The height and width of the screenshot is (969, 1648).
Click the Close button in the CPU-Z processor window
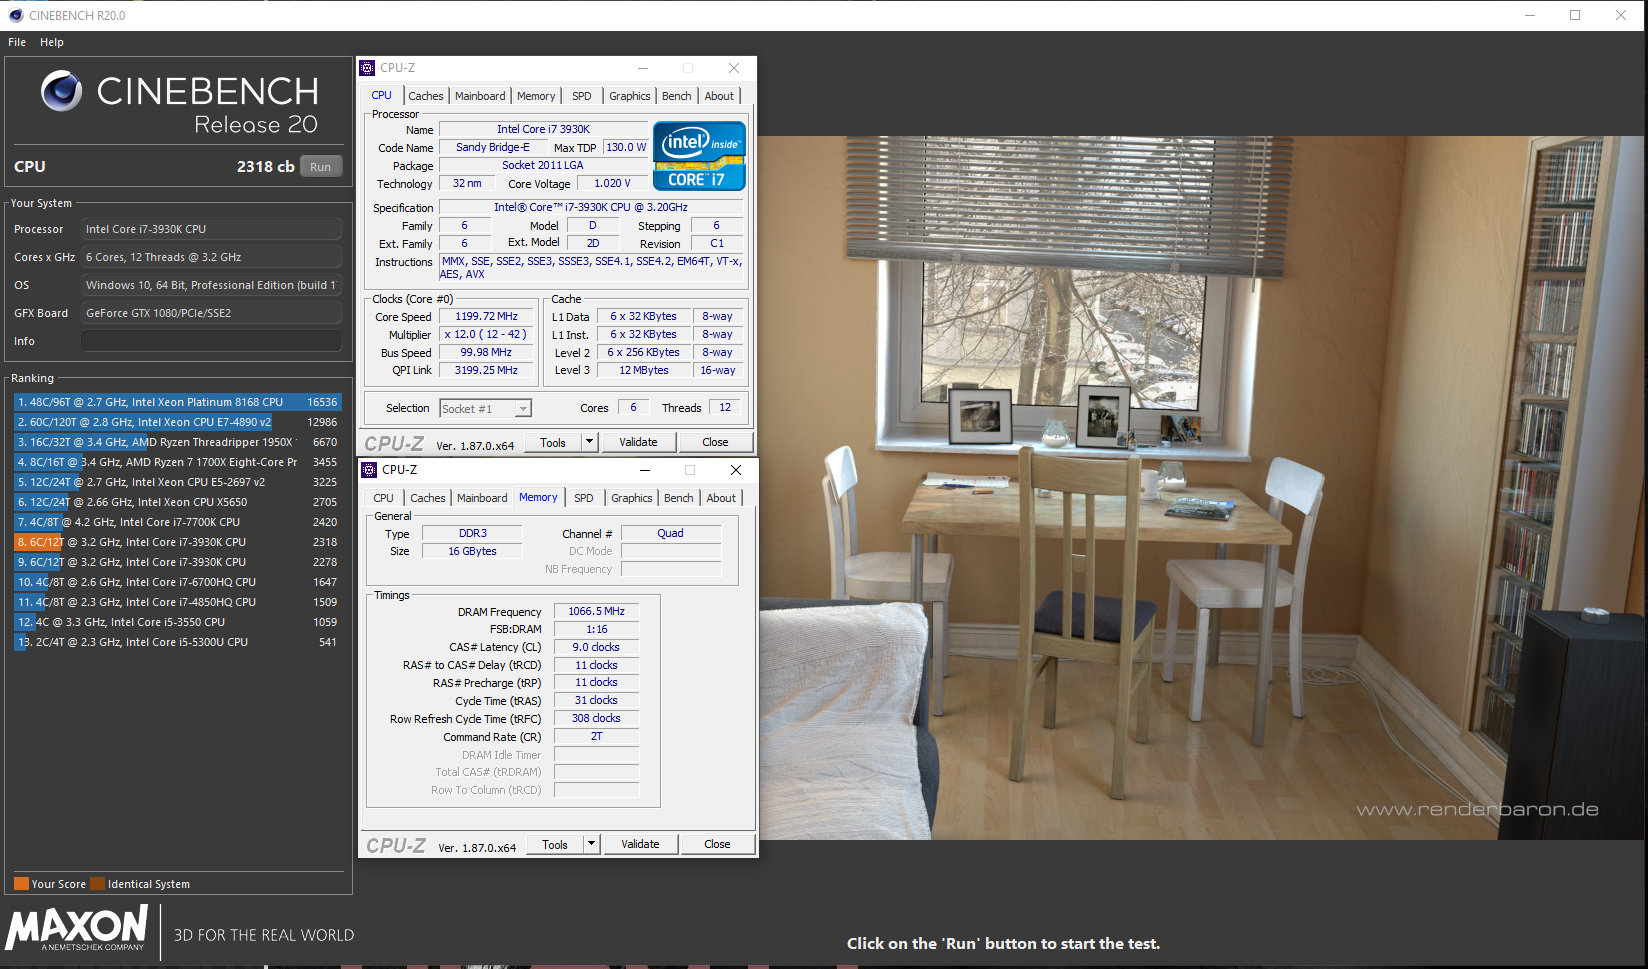715,442
